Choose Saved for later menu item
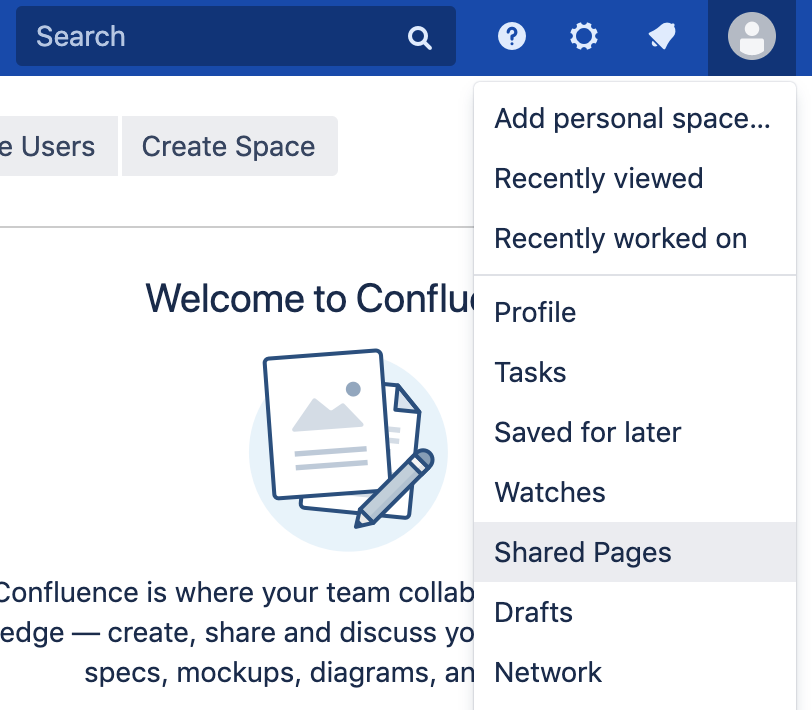 (634, 432)
